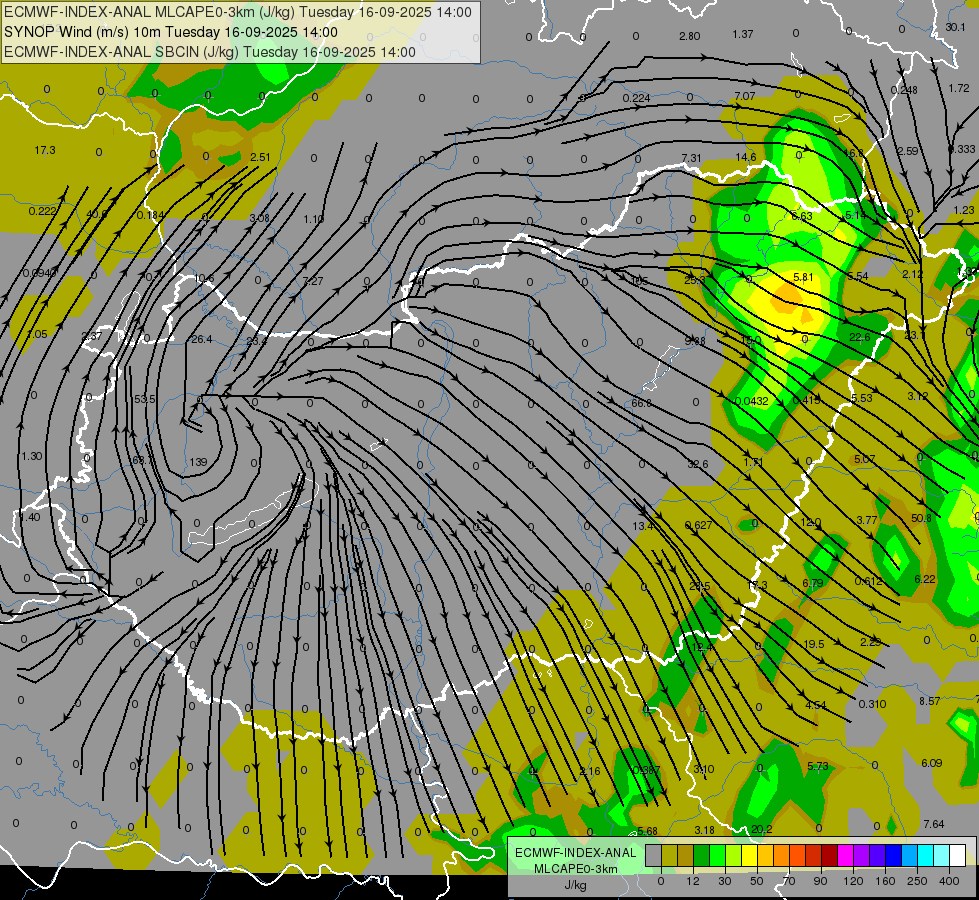Click the legend scale label 50

pos(757,881)
